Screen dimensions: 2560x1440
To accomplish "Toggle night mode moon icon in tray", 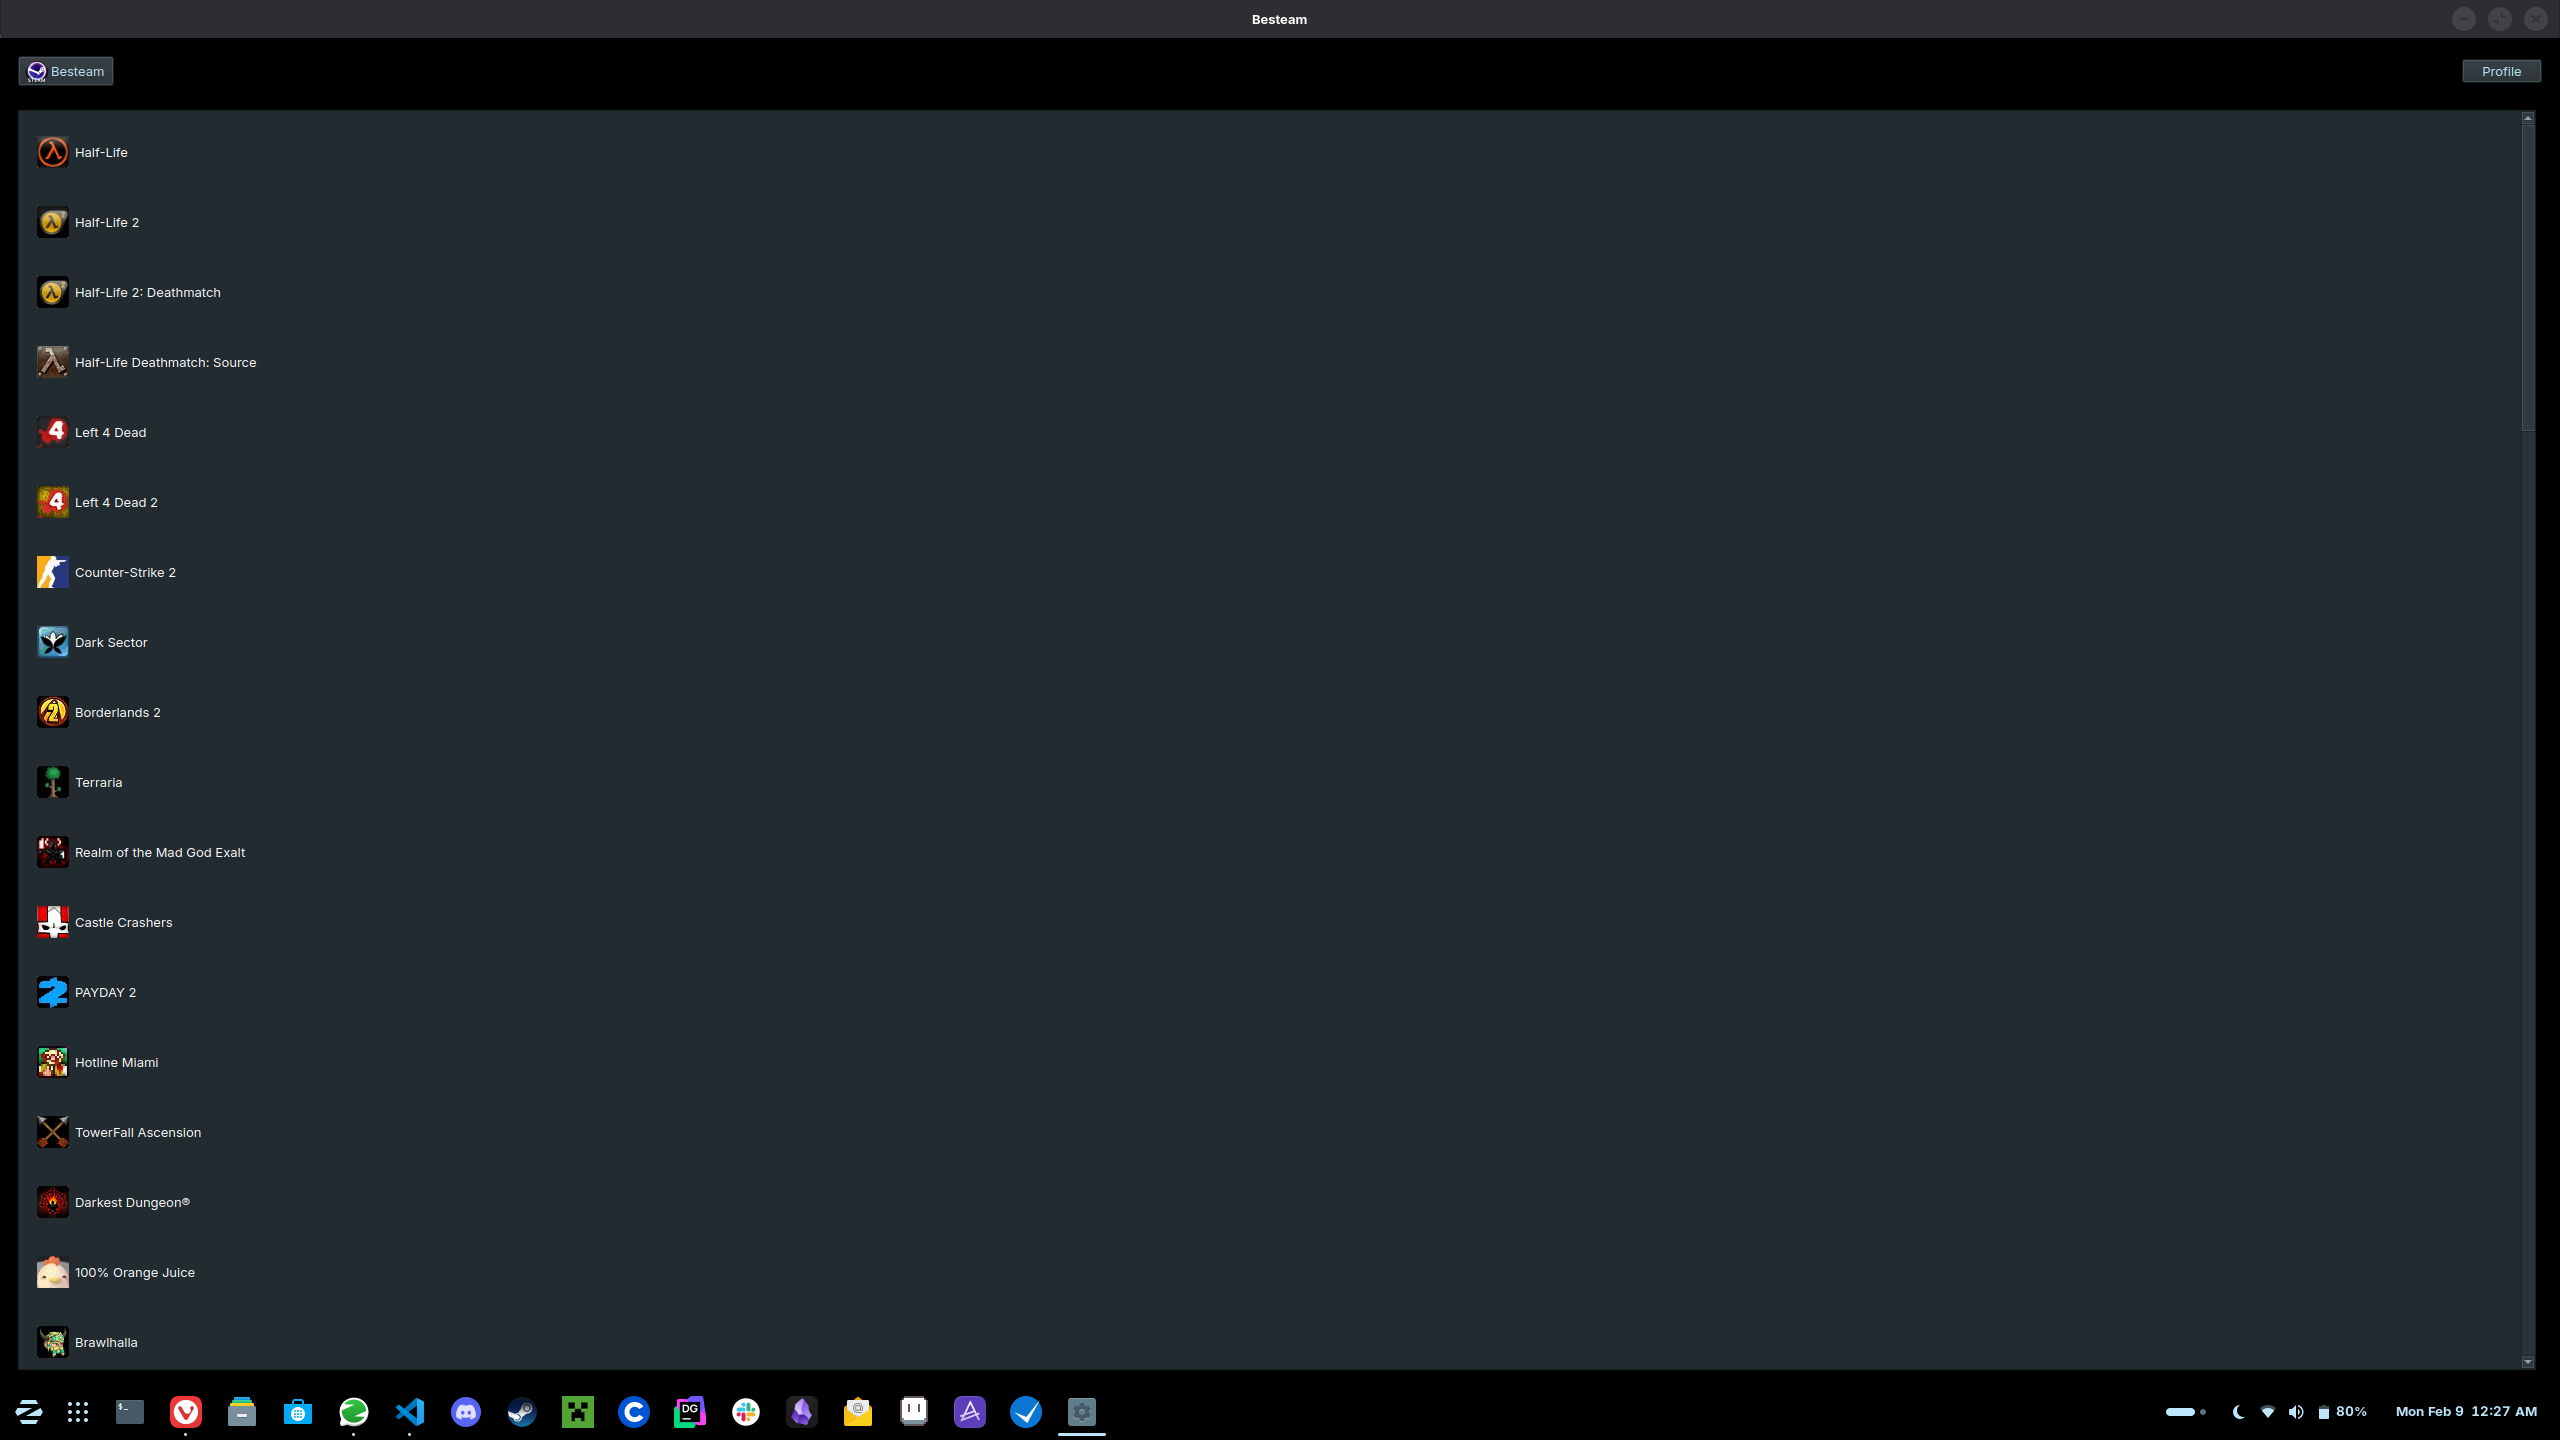I will coord(2238,1412).
